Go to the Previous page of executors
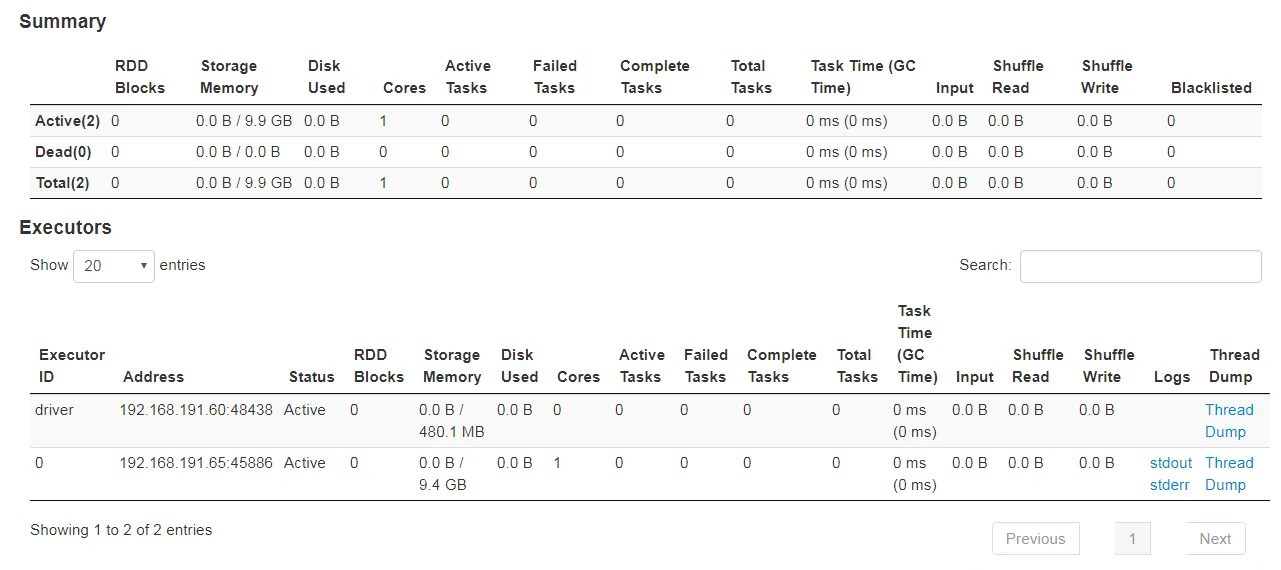Image resolution: width=1281 pixels, height=570 pixels. [x=1035, y=539]
